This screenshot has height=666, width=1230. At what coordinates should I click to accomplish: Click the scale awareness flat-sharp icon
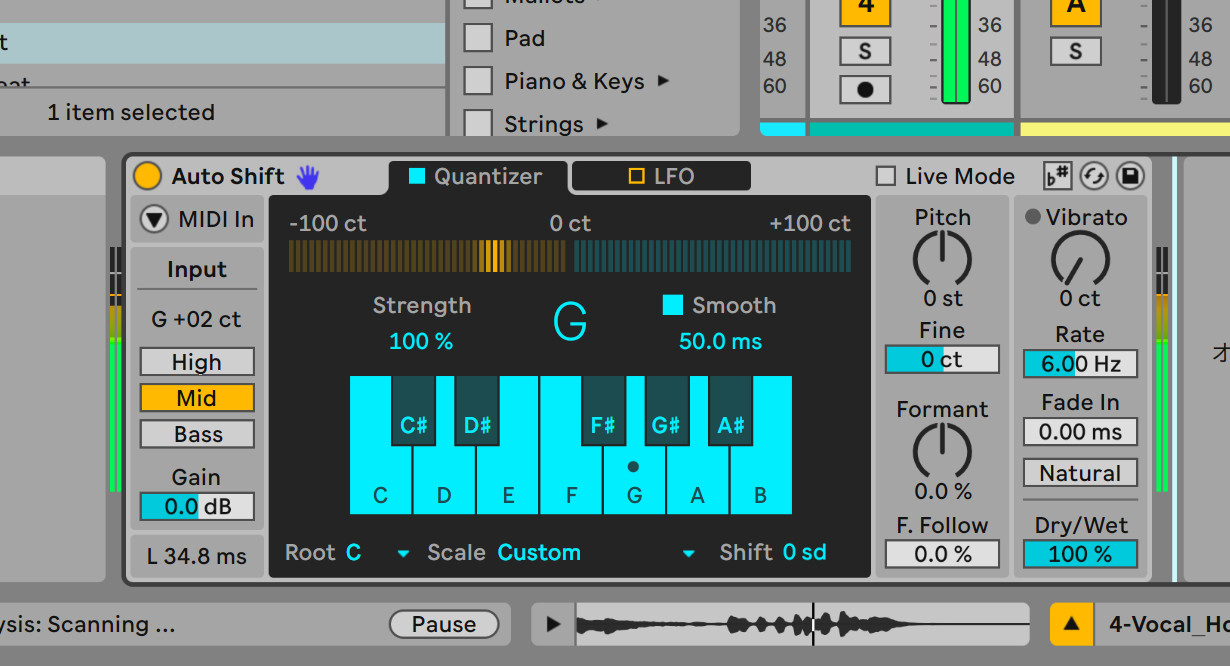1058,176
